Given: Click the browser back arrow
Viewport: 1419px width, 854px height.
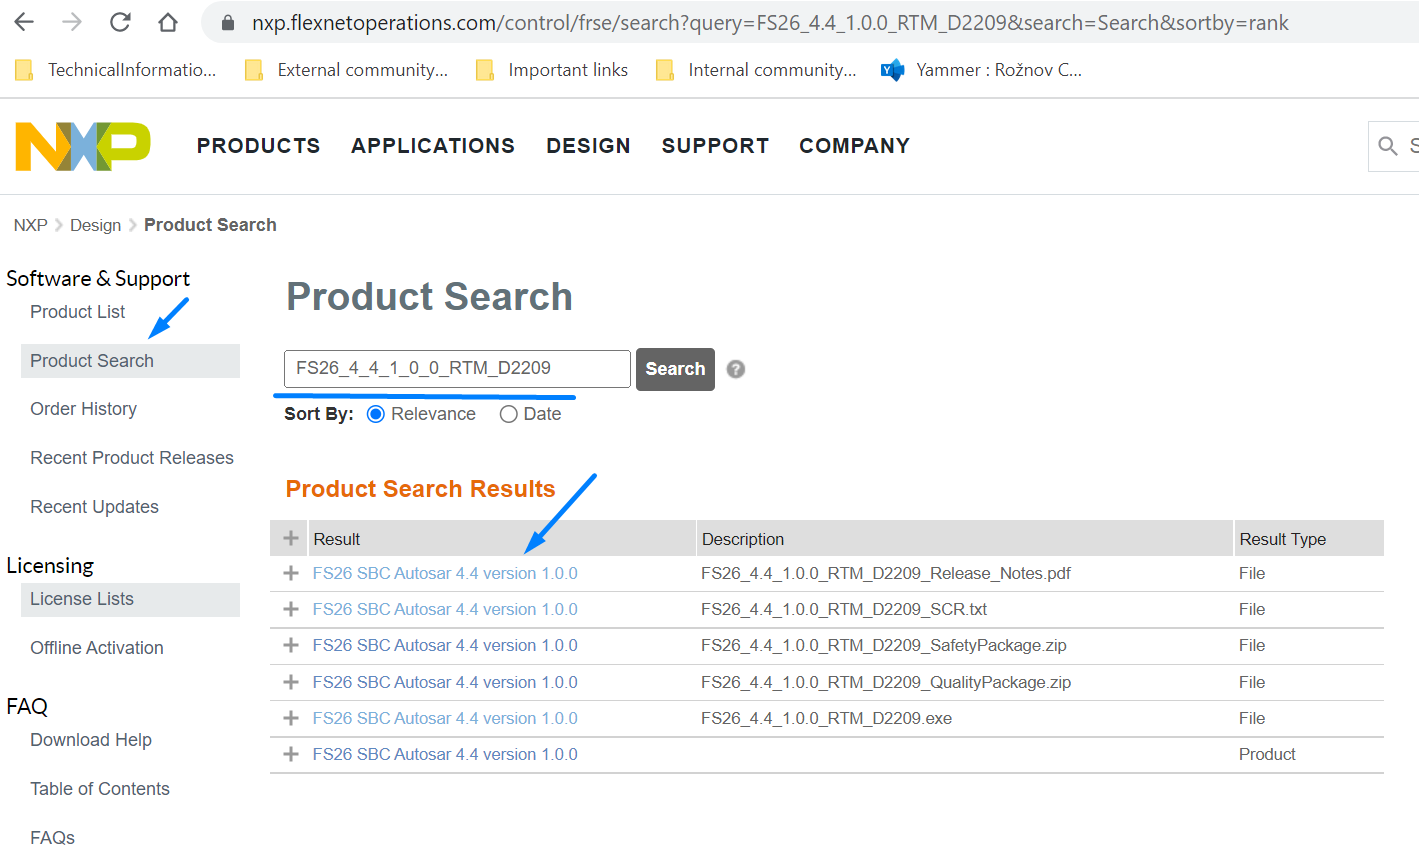Looking at the screenshot, I should (22, 22).
